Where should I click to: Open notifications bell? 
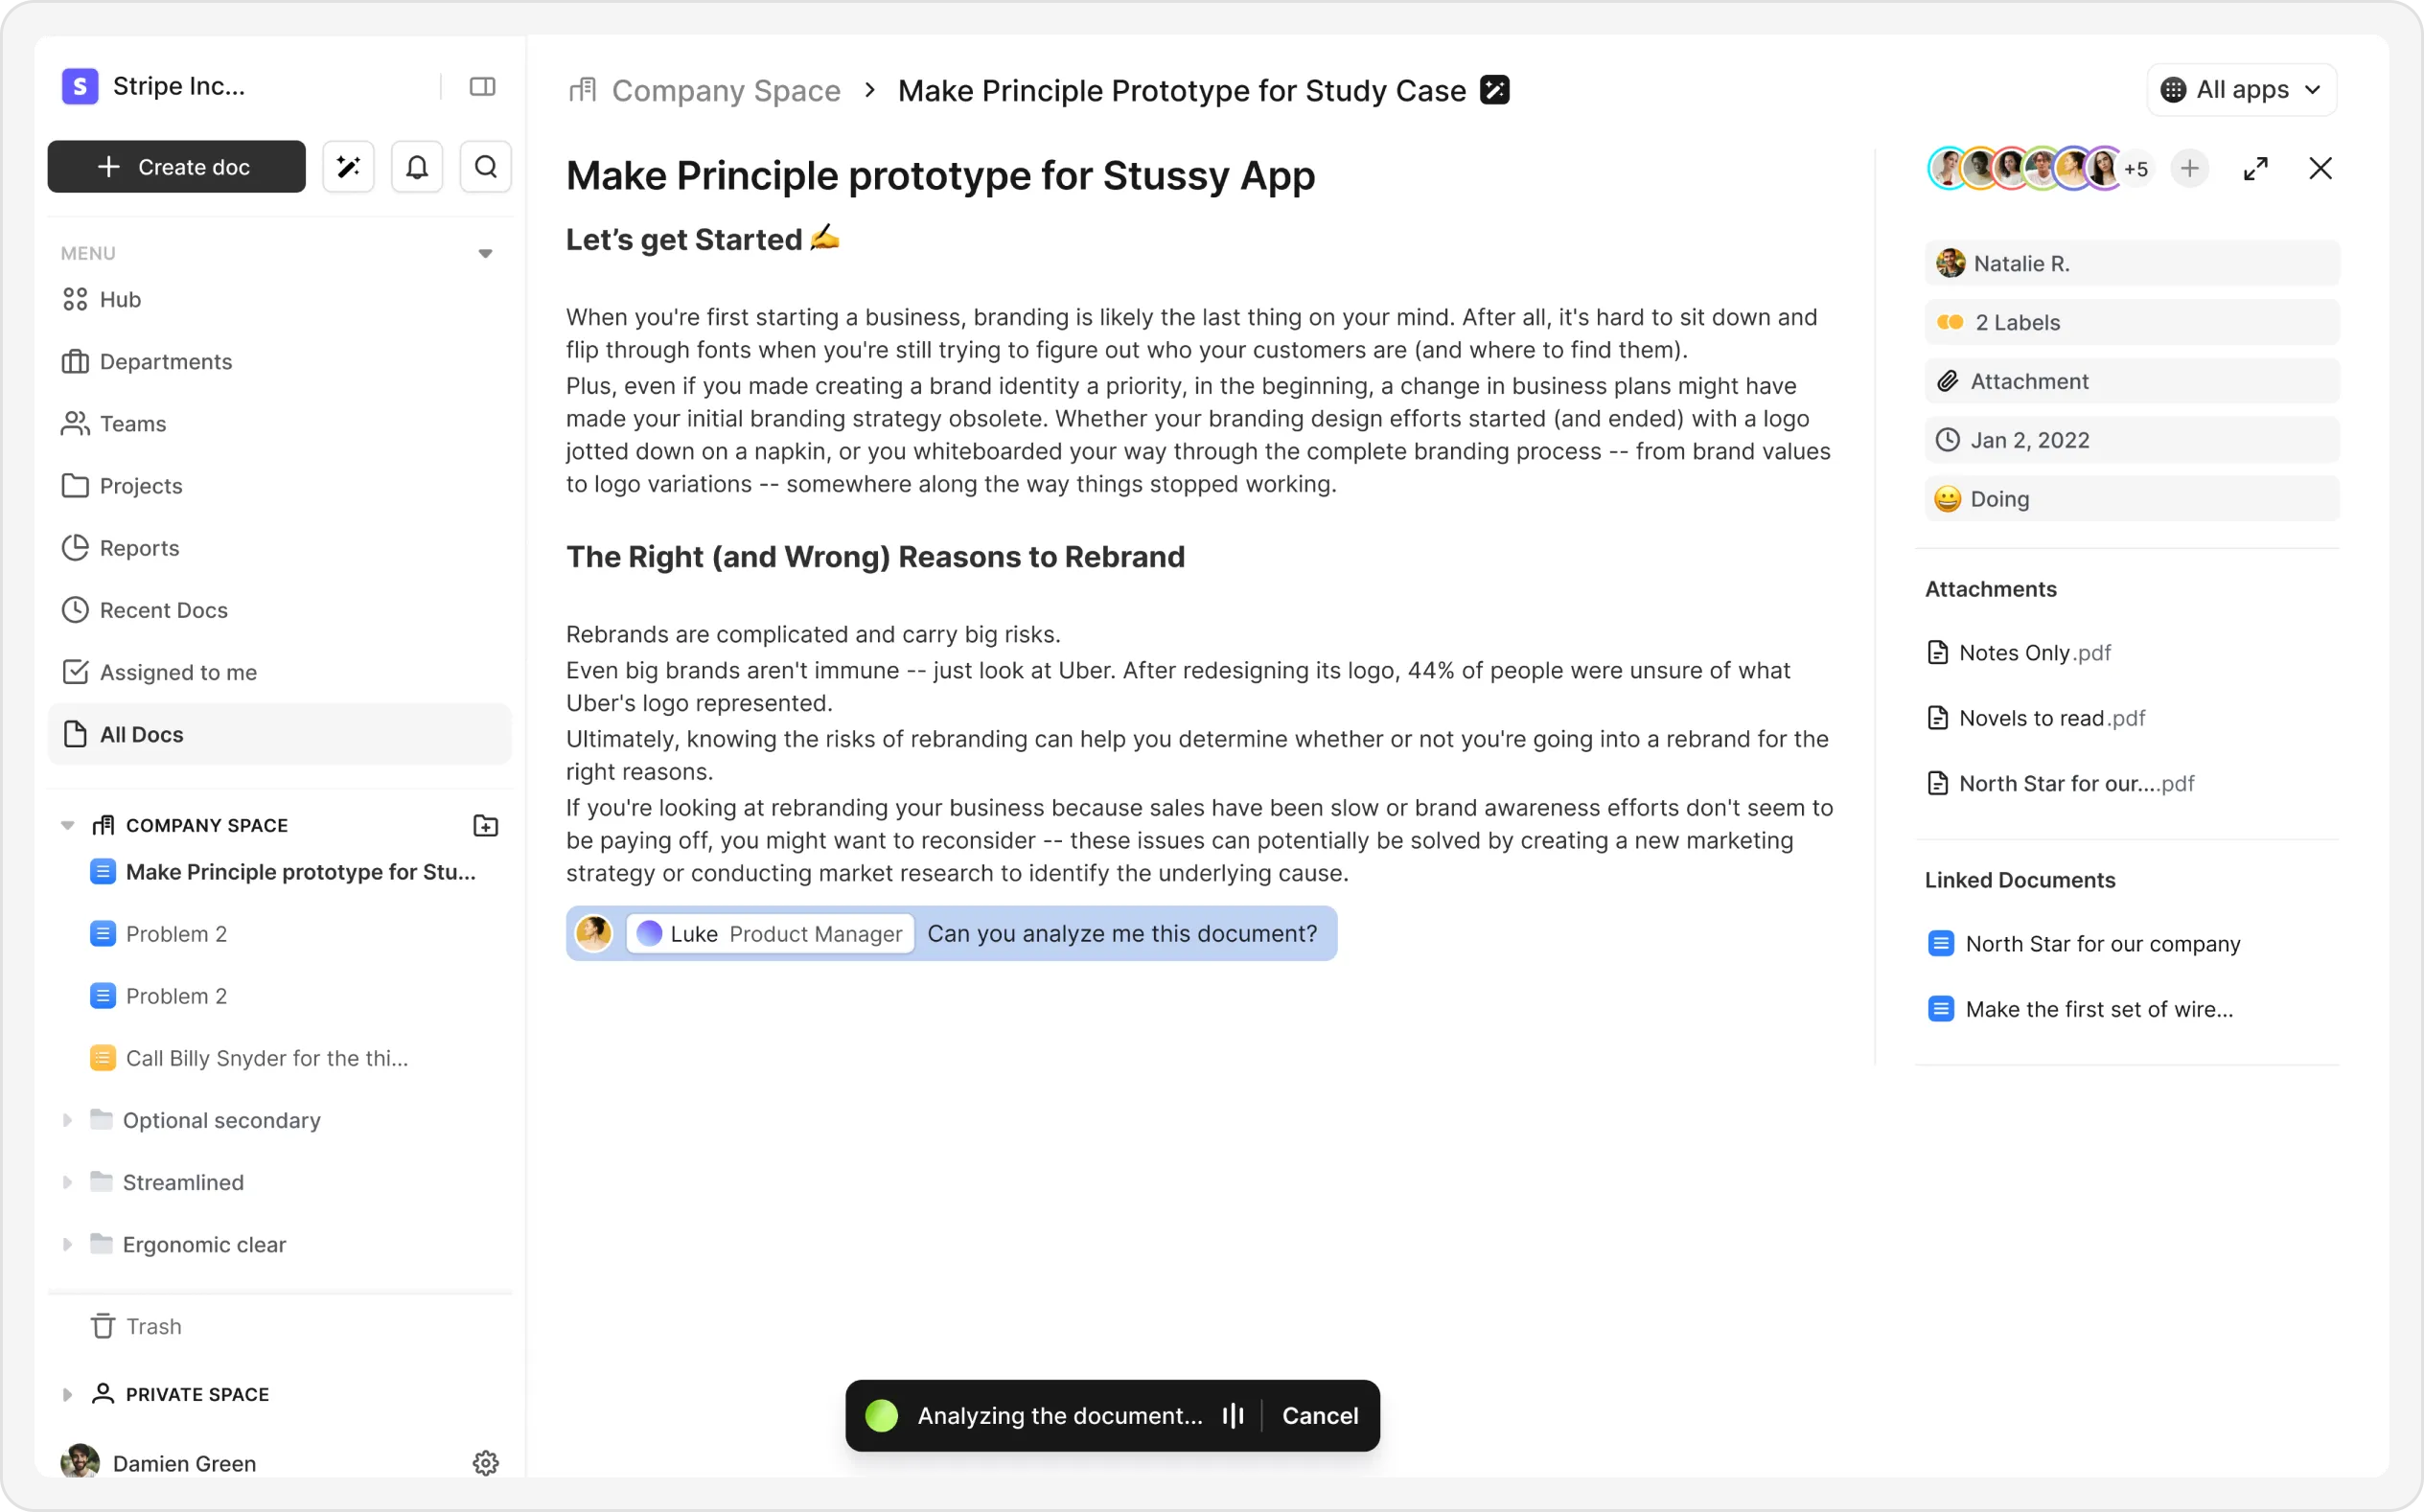[x=417, y=167]
